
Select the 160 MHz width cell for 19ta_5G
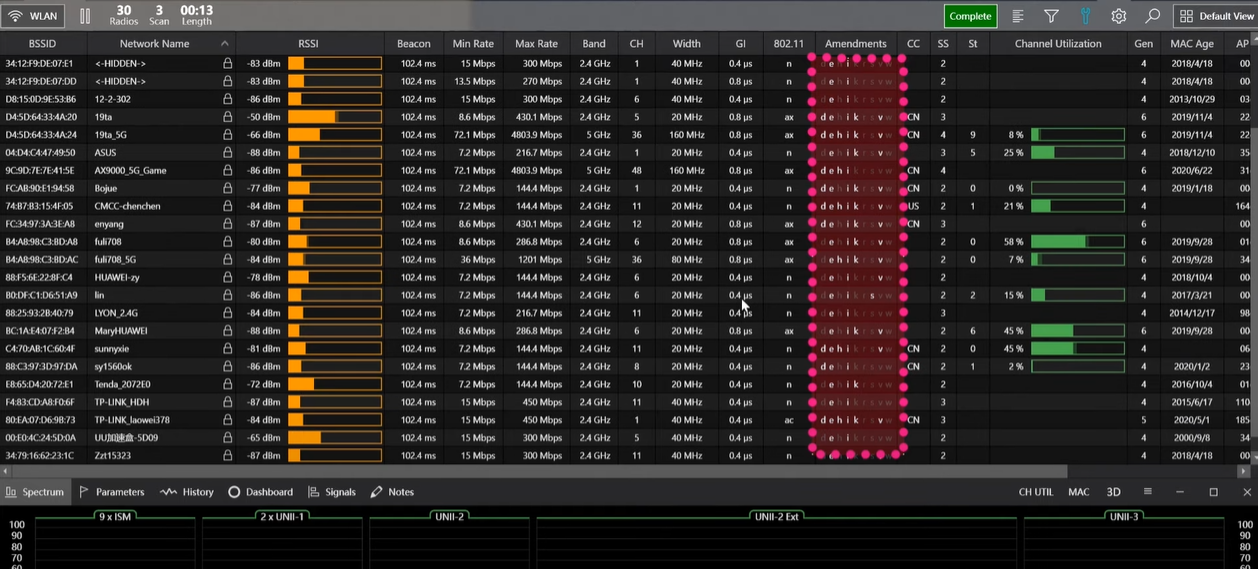tap(687, 135)
